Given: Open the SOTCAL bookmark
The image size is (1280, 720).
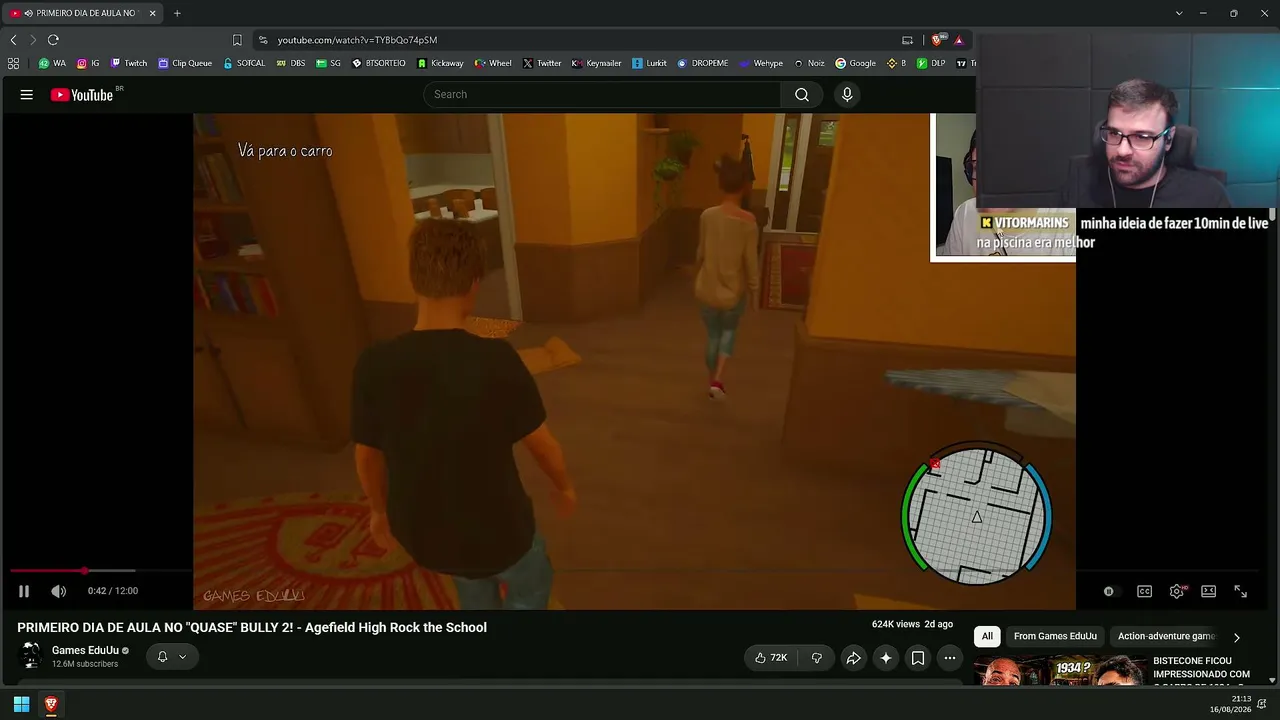Looking at the screenshot, I should (244, 63).
